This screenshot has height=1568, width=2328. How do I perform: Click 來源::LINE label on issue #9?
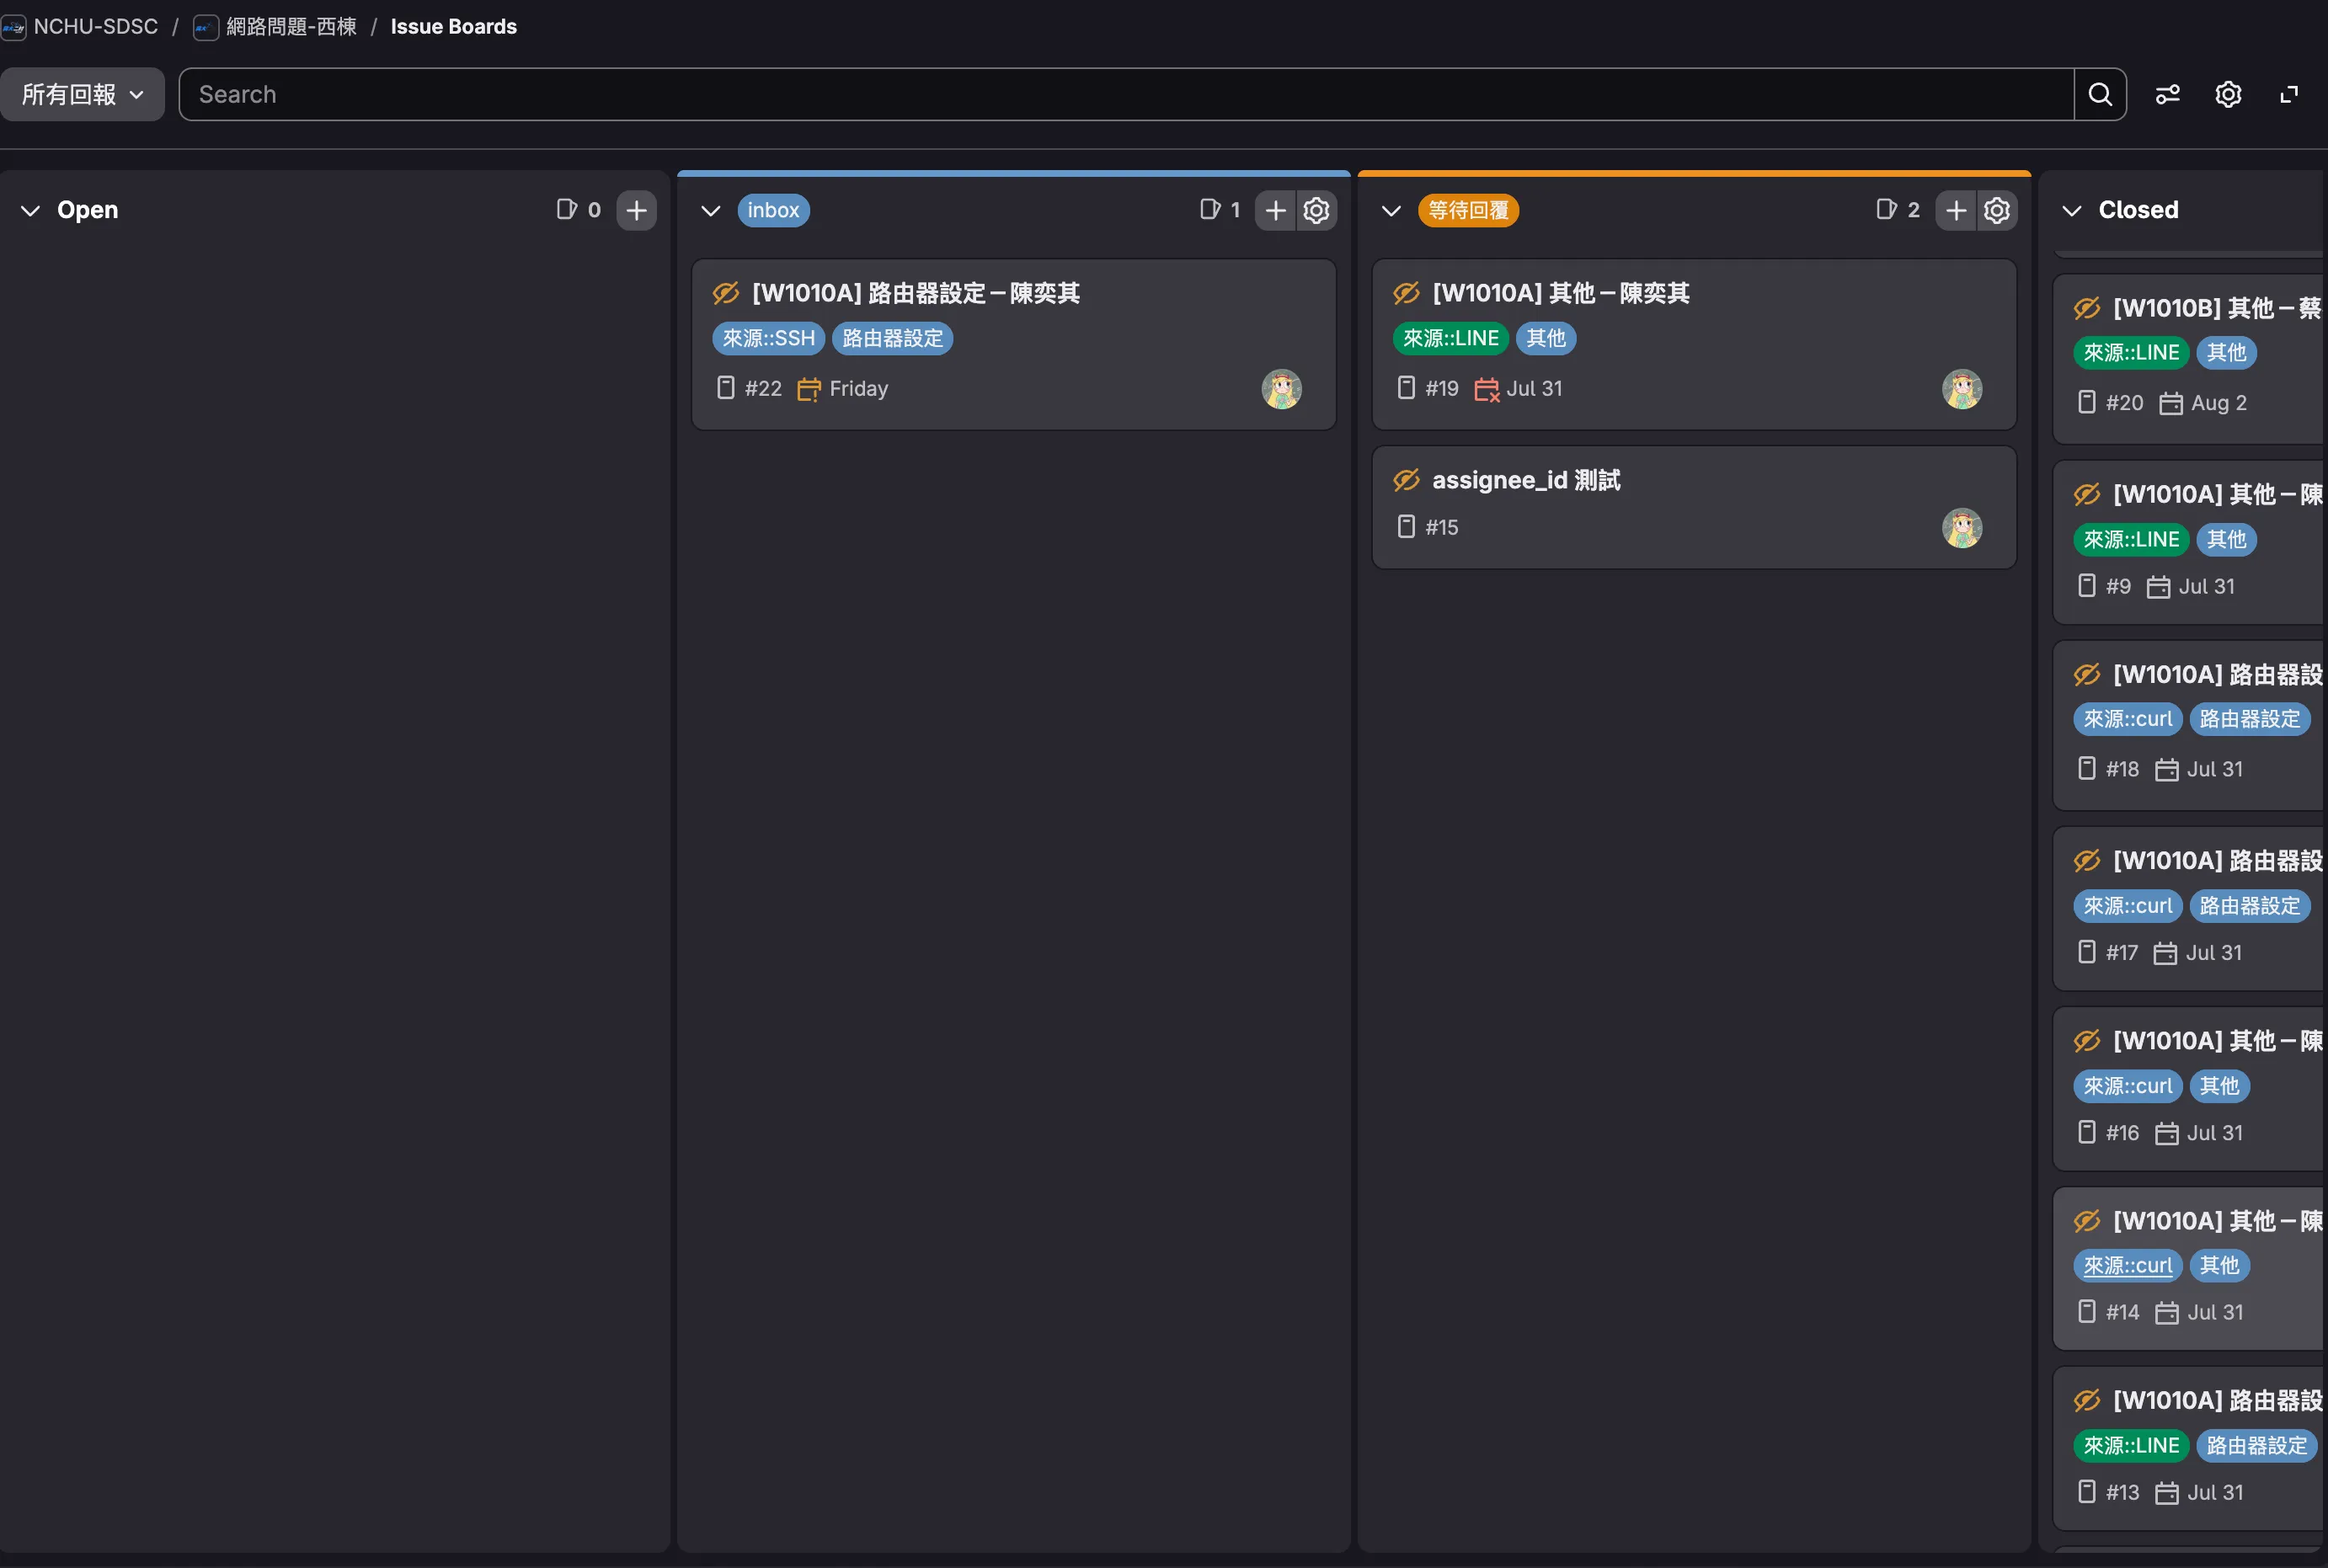2131,539
